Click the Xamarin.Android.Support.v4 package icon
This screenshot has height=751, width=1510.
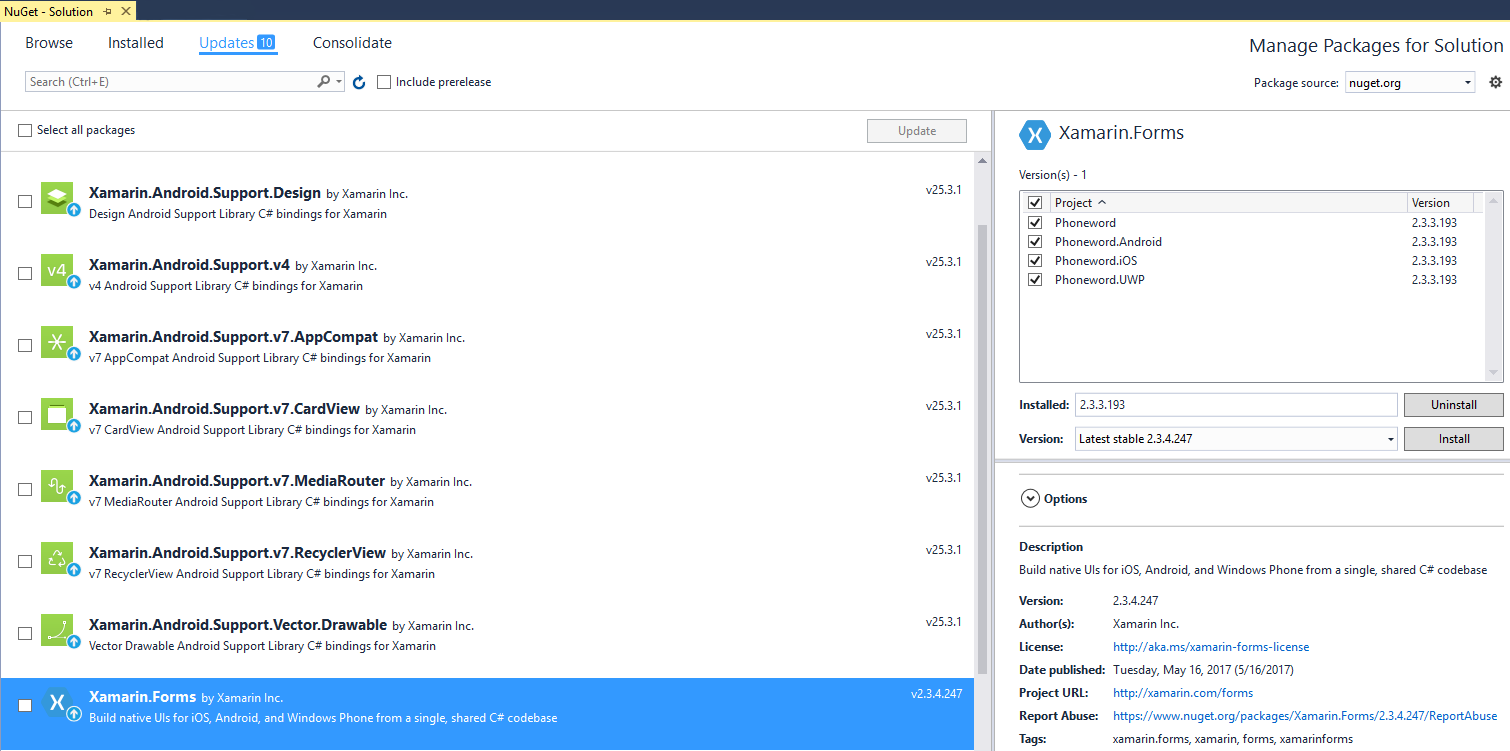click(x=58, y=270)
